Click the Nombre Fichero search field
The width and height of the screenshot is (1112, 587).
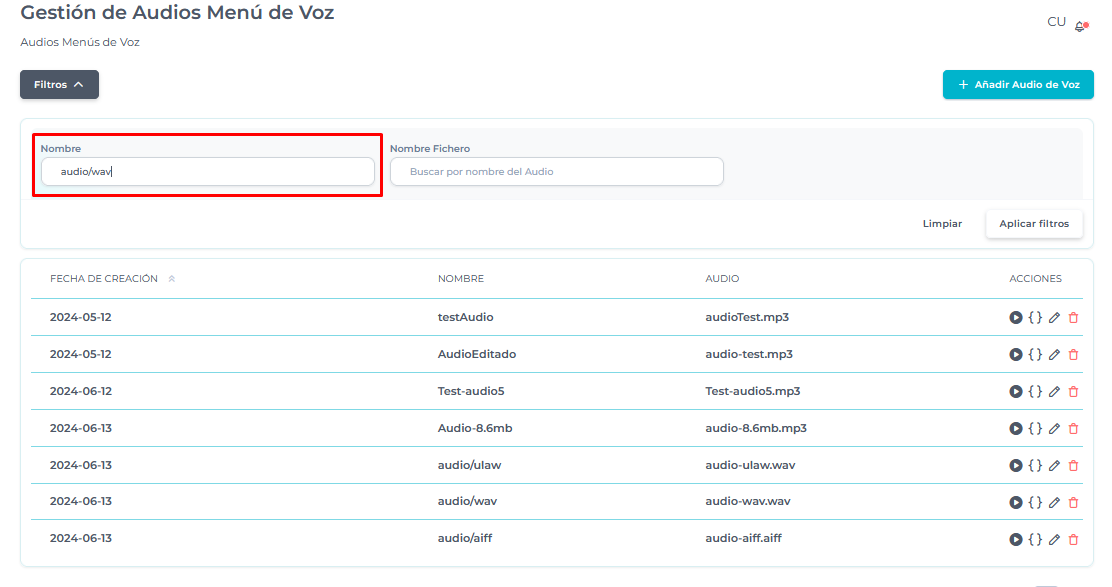click(556, 172)
